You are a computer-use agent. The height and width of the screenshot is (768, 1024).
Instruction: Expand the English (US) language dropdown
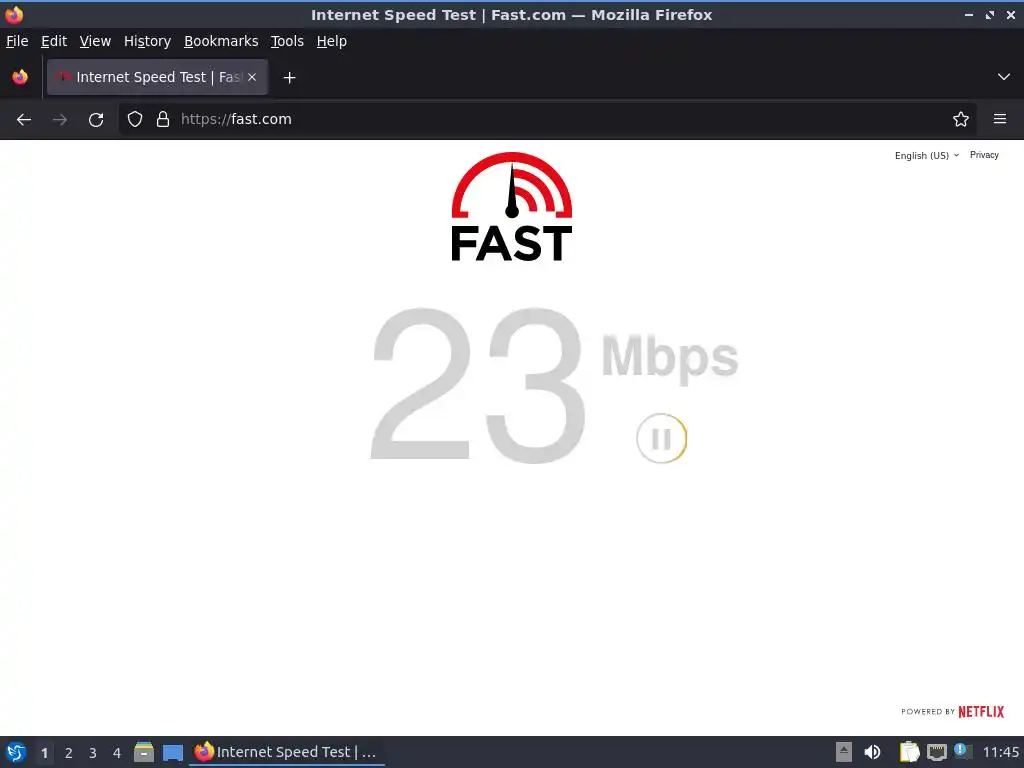927,155
